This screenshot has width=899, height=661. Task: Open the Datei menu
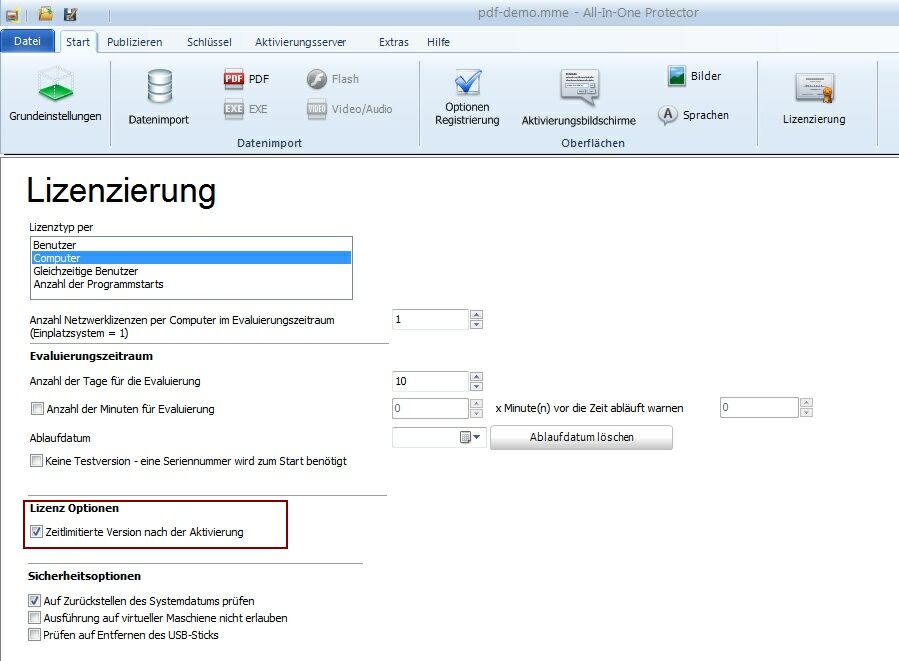coord(28,41)
